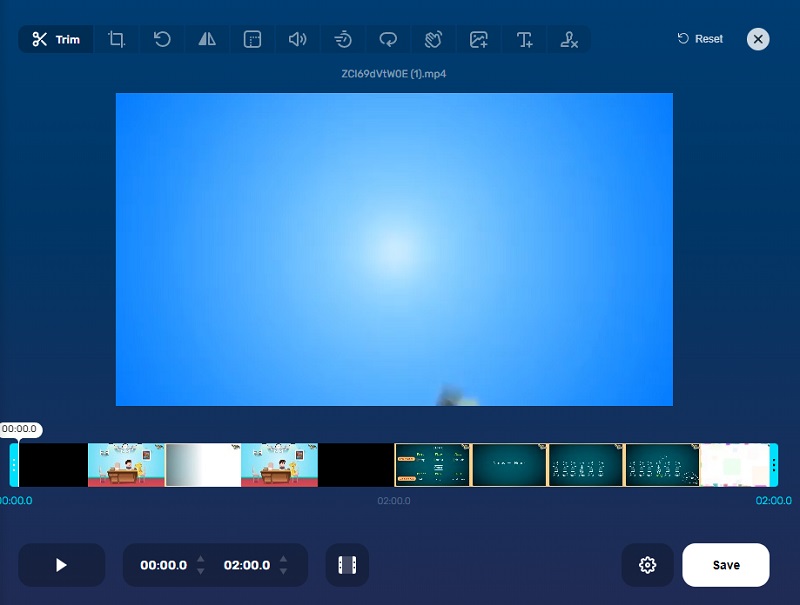This screenshot has width=800, height=605.
Task: Click Reset to undo all edits
Action: tap(699, 38)
